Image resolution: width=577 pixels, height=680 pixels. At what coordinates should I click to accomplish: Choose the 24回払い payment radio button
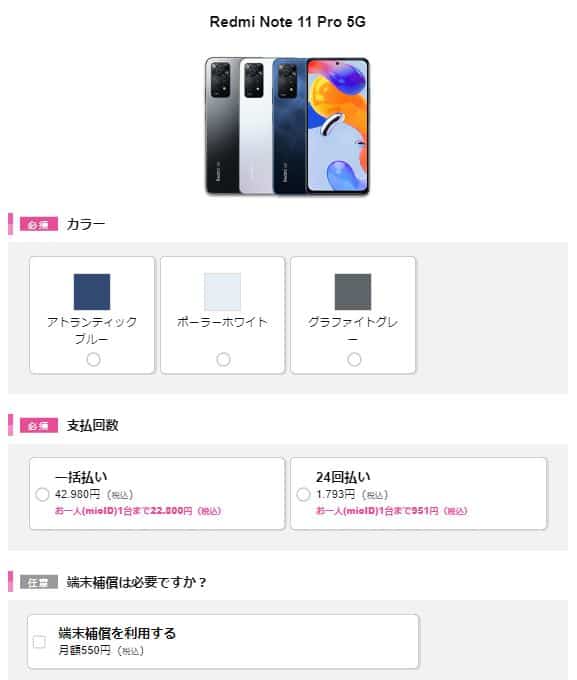pos(303,494)
